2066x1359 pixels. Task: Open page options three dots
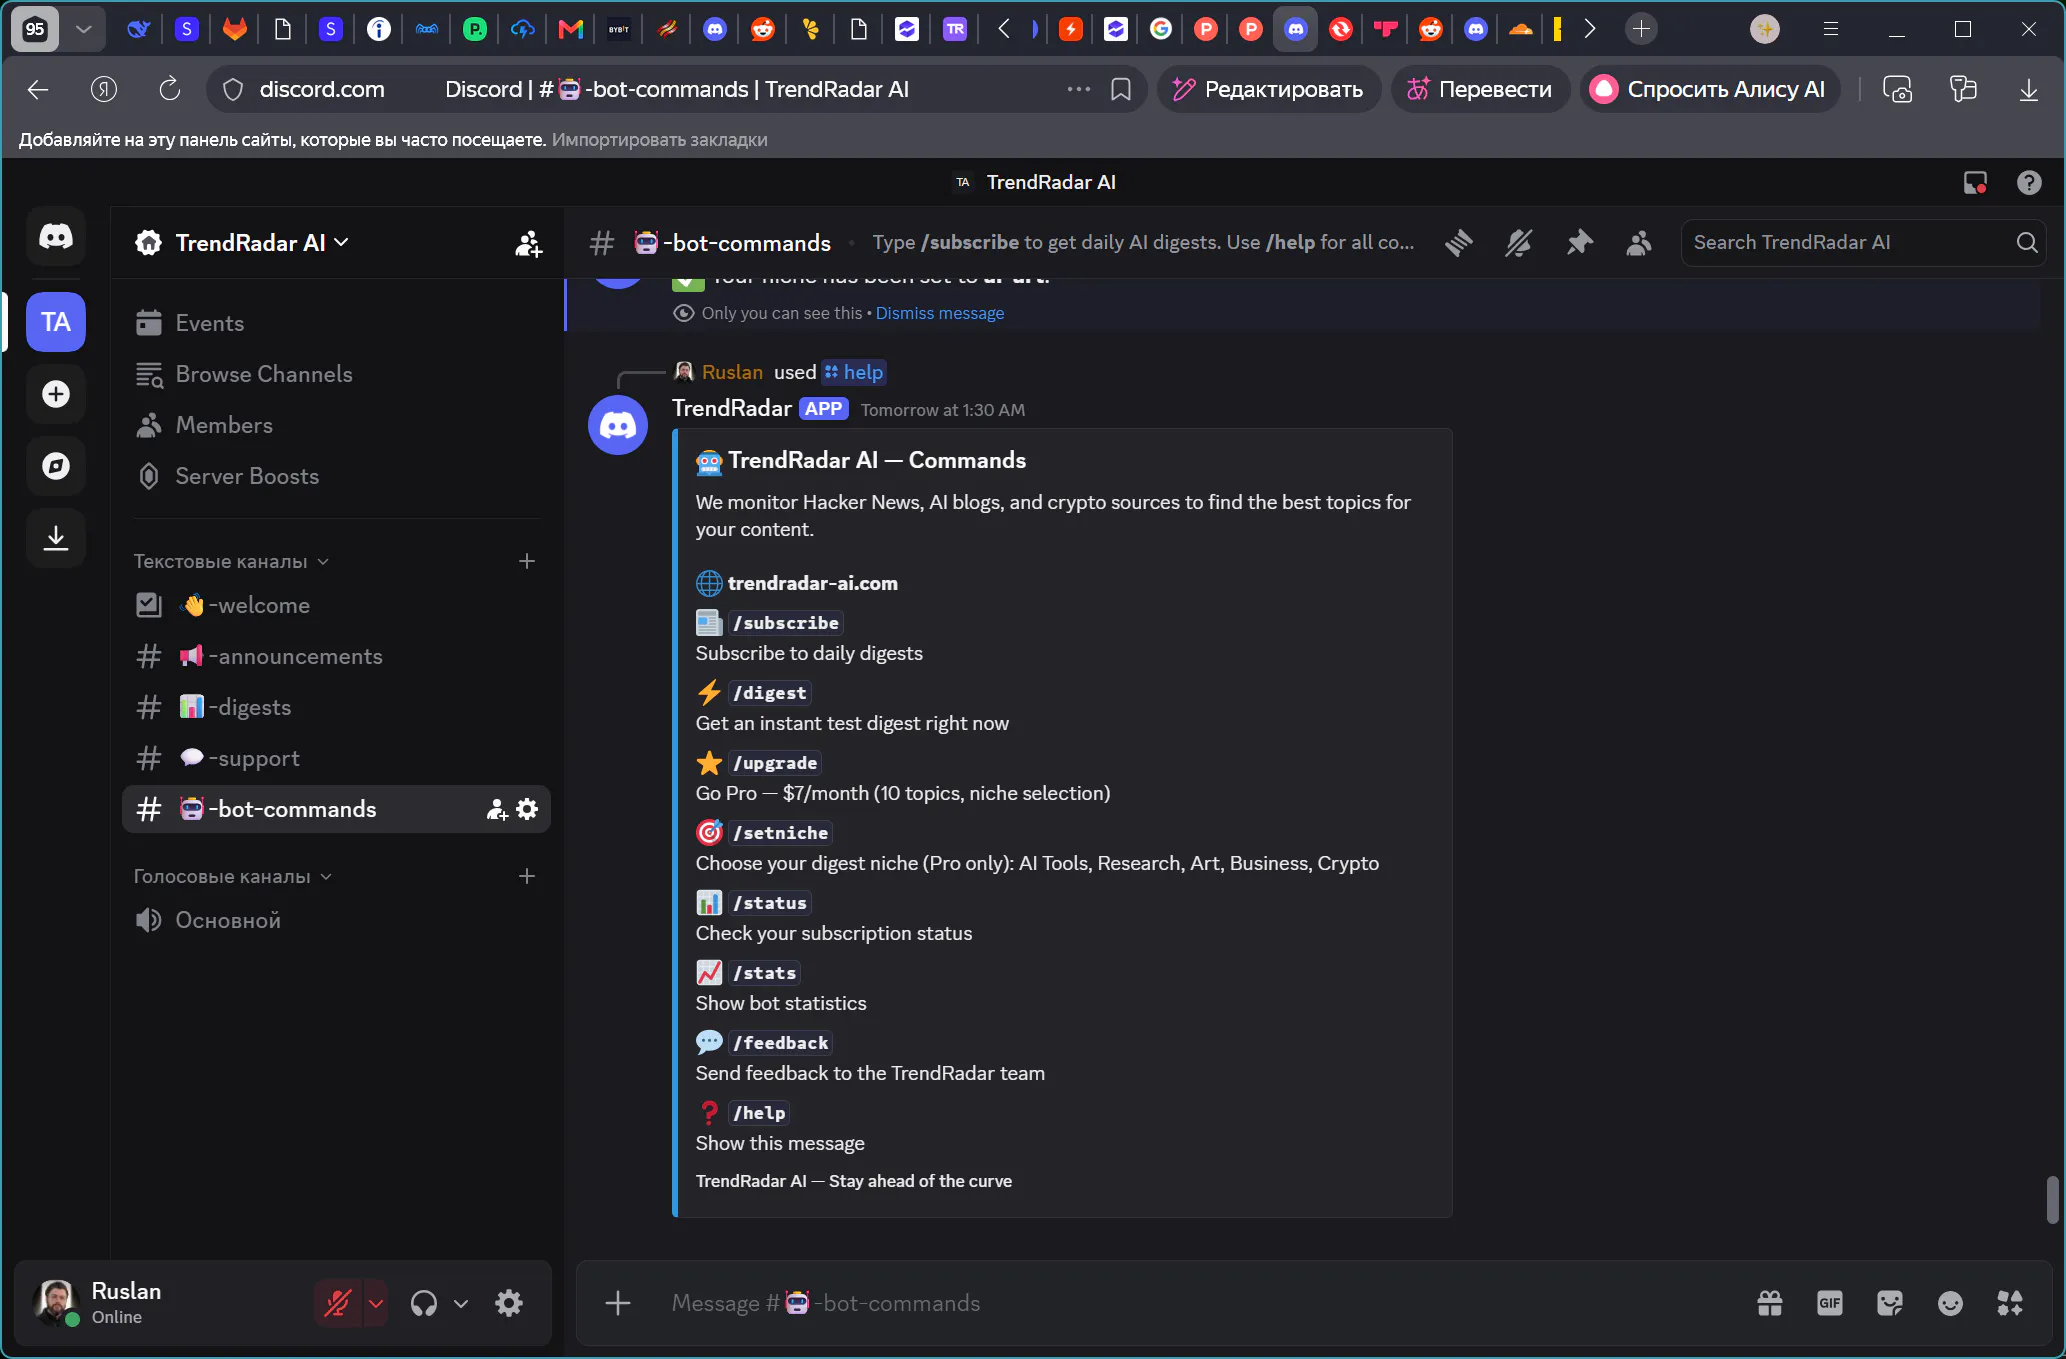coord(1078,89)
